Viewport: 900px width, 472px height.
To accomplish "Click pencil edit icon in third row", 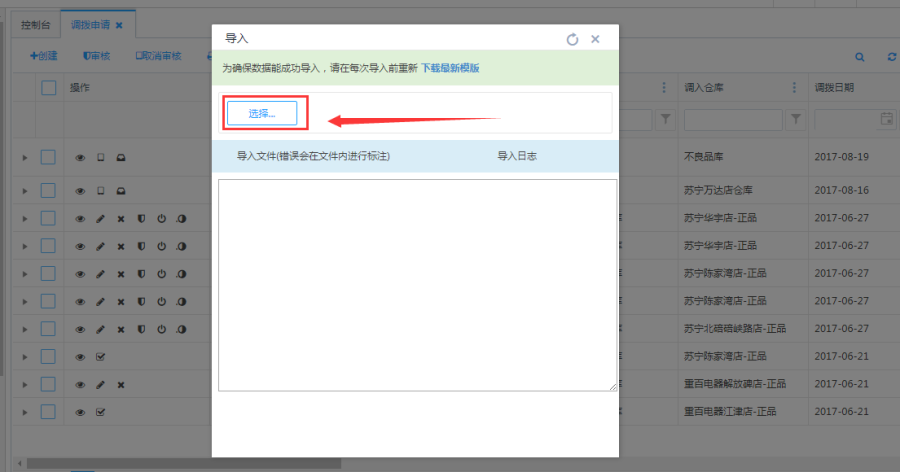I will click(100, 218).
